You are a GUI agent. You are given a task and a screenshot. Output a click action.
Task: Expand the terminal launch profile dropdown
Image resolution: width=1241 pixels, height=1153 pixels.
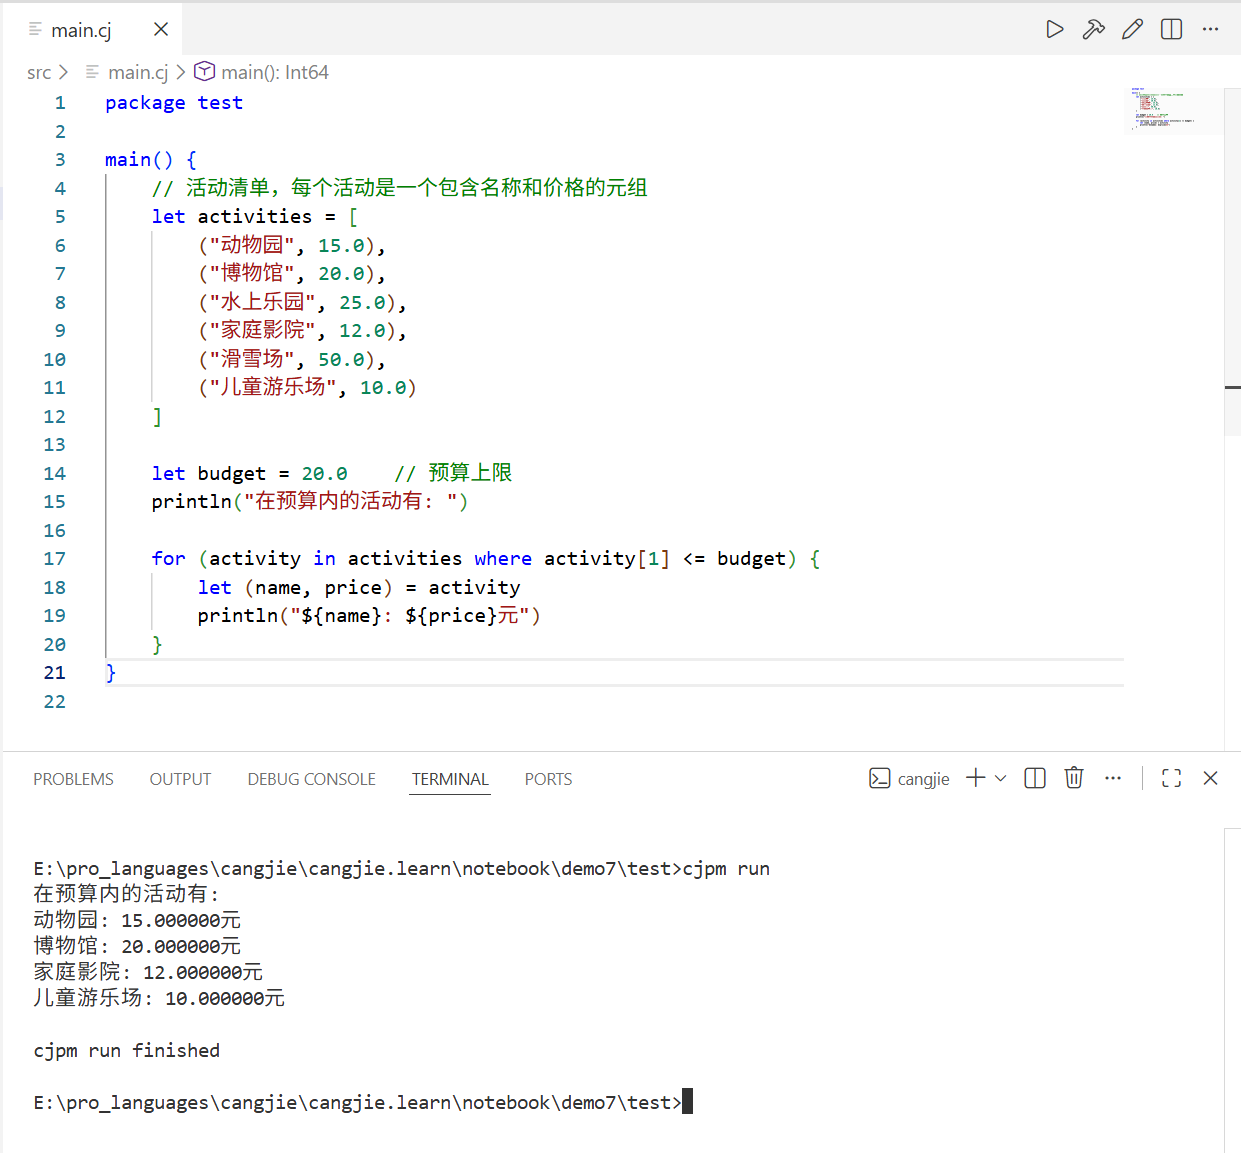click(x=1001, y=778)
